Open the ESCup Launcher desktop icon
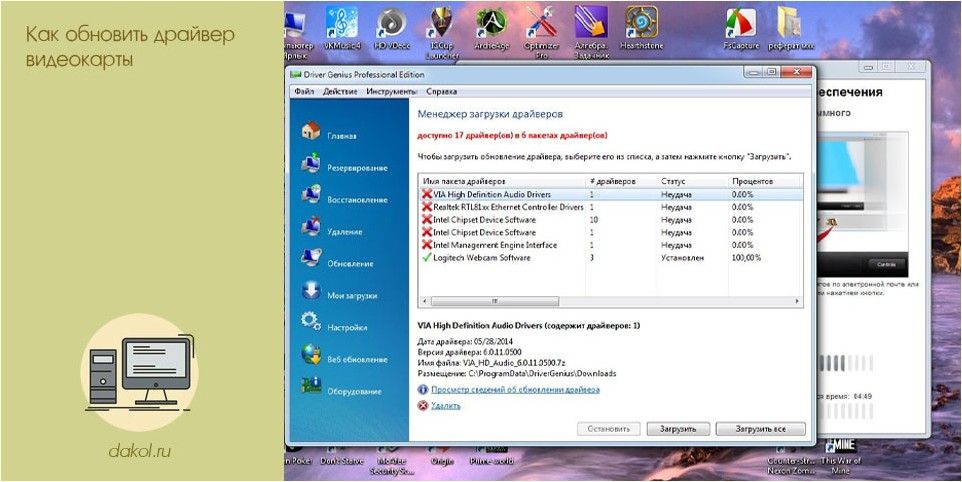The height and width of the screenshot is (482, 962). pyautogui.click(x=443, y=33)
